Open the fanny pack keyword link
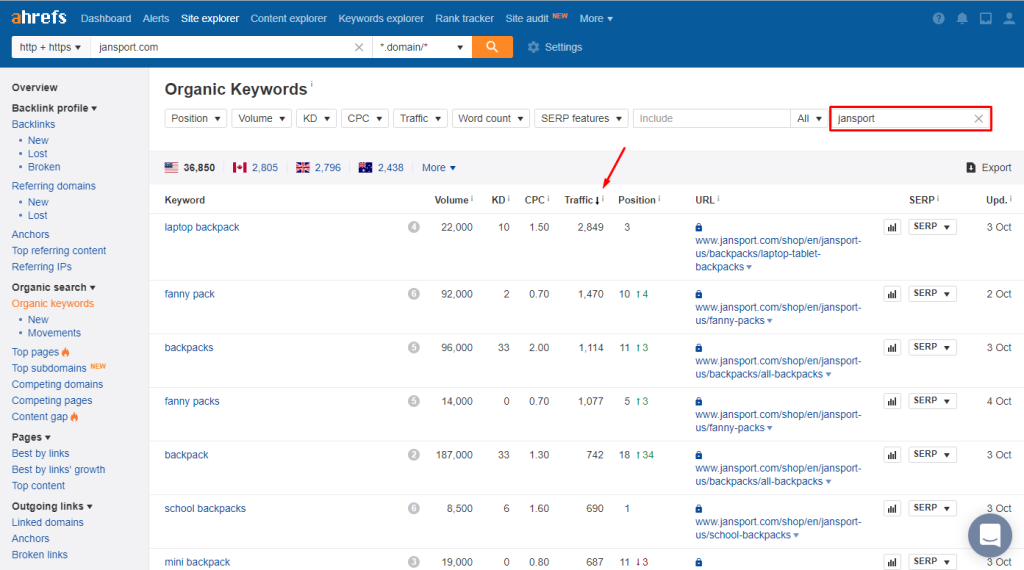Screen dimensions: 1024x570 pos(190,294)
